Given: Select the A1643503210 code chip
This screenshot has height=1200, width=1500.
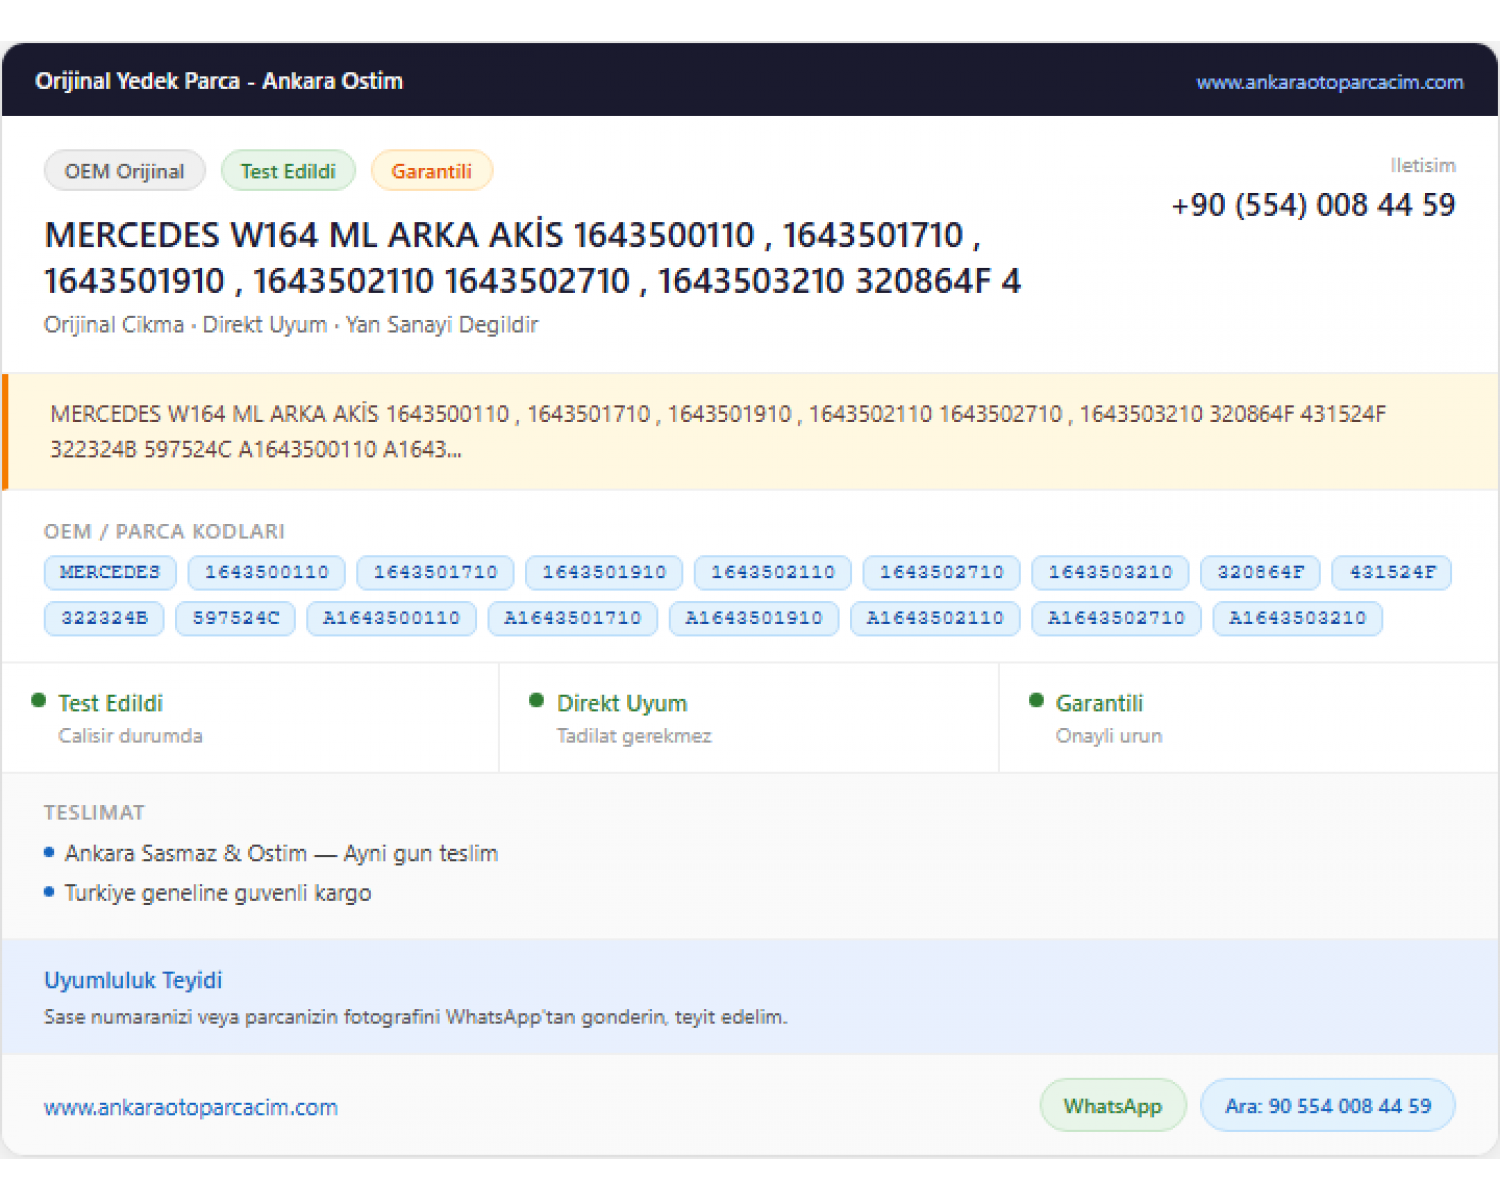Looking at the screenshot, I should (1297, 618).
